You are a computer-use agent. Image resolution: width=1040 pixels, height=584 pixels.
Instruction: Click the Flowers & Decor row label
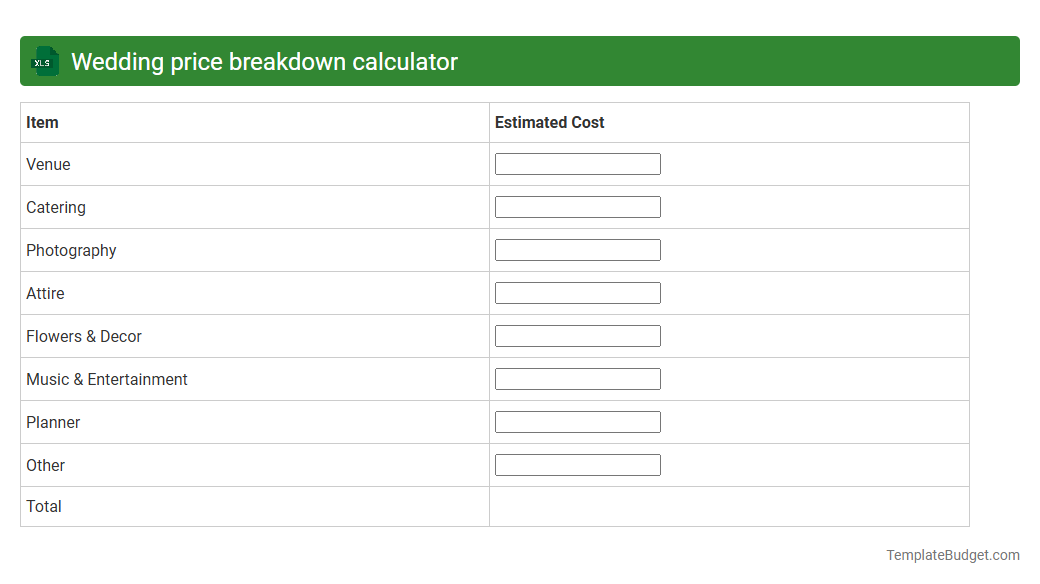click(83, 336)
